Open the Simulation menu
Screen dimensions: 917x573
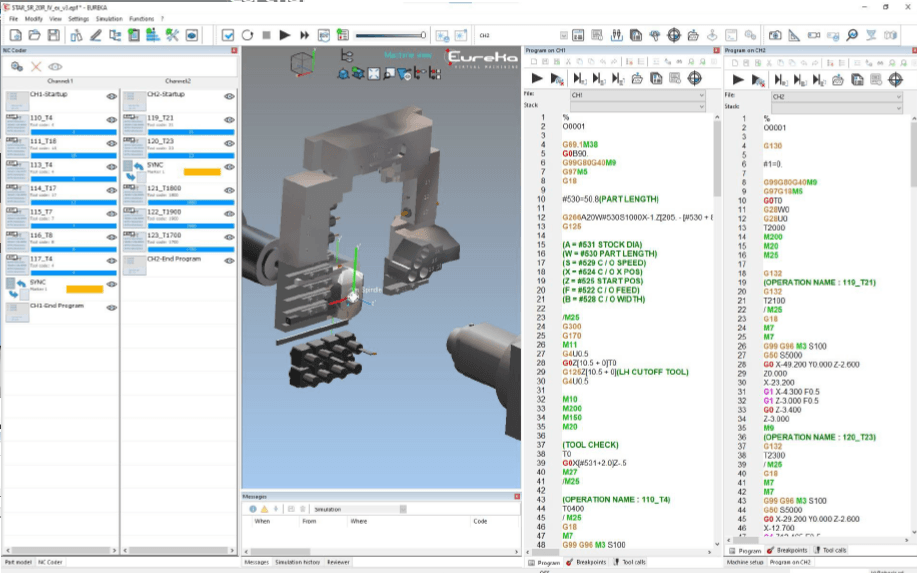click(109, 19)
